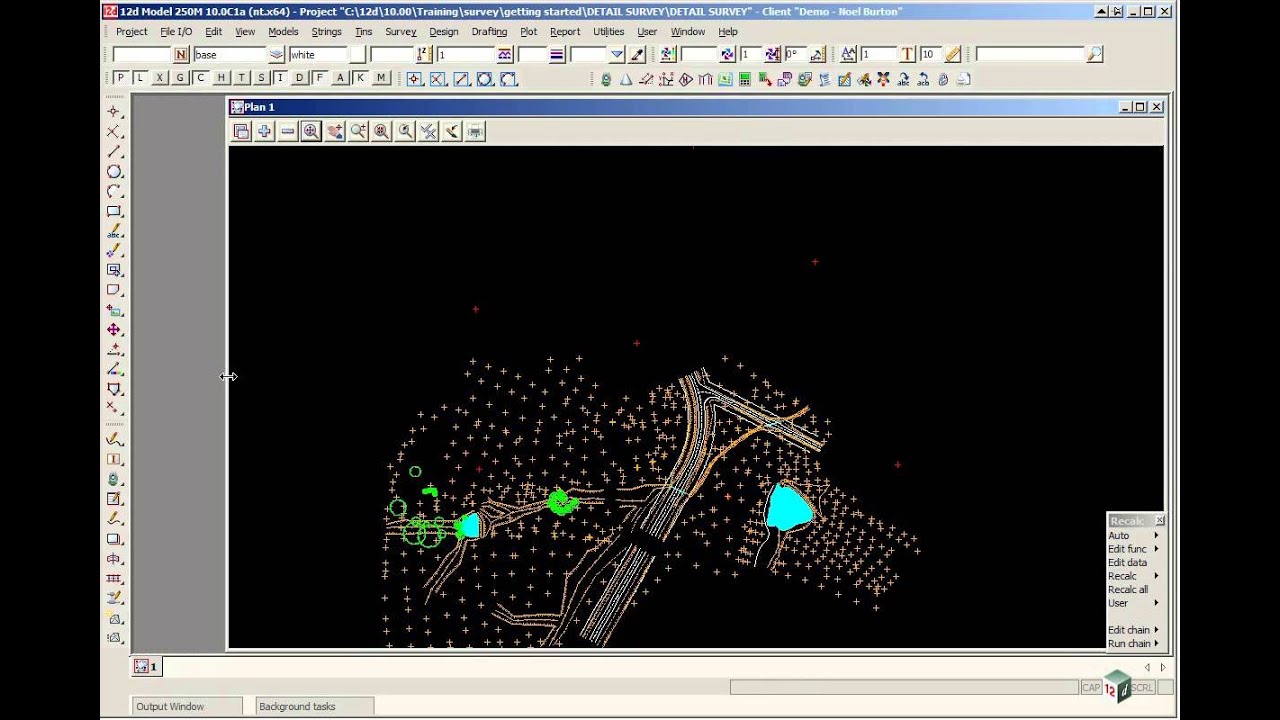
Task: Toggle the K snap button
Action: coord(360,78)
